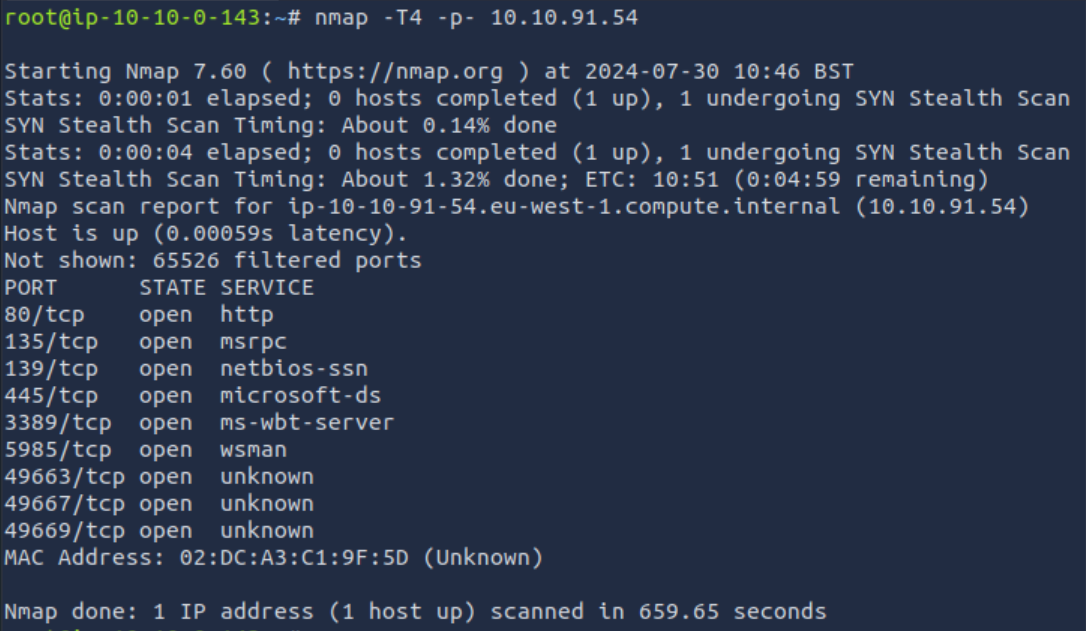Select the 139/tcp port entry
The width and height of the screenshot is (1086, 631).
pos(51,368)
